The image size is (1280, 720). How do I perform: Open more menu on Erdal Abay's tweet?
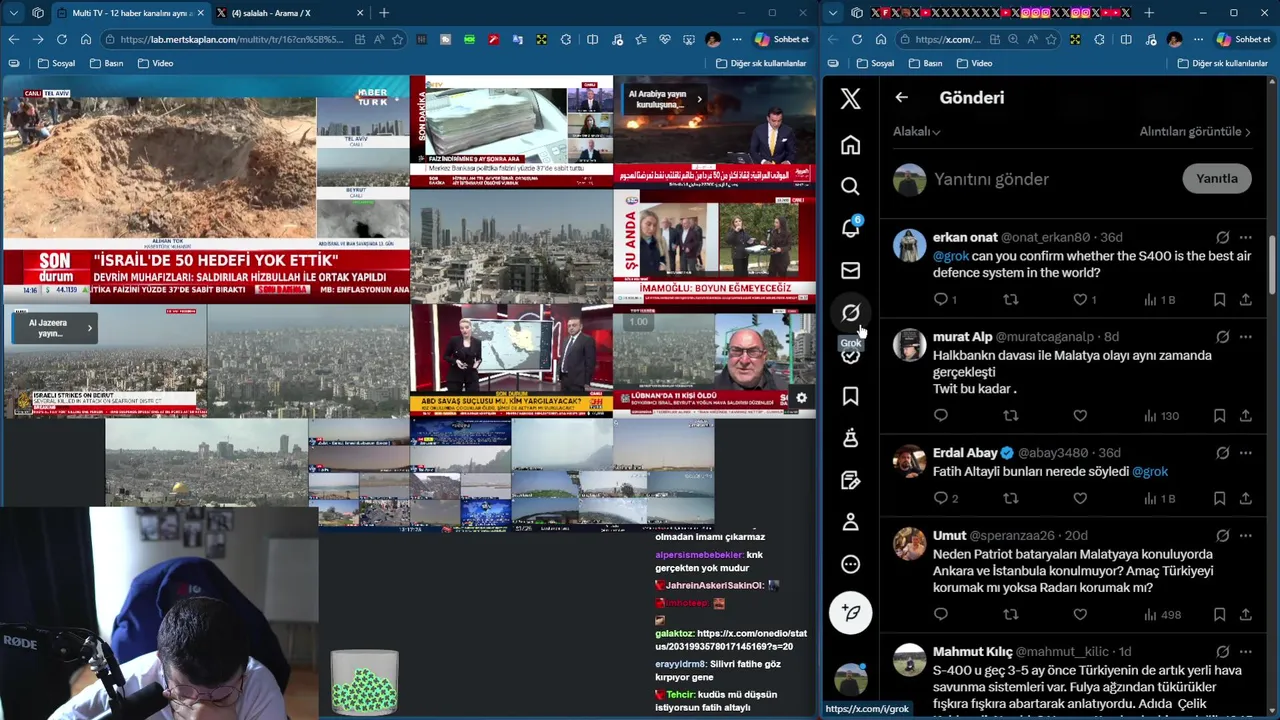click(1245, 452)
